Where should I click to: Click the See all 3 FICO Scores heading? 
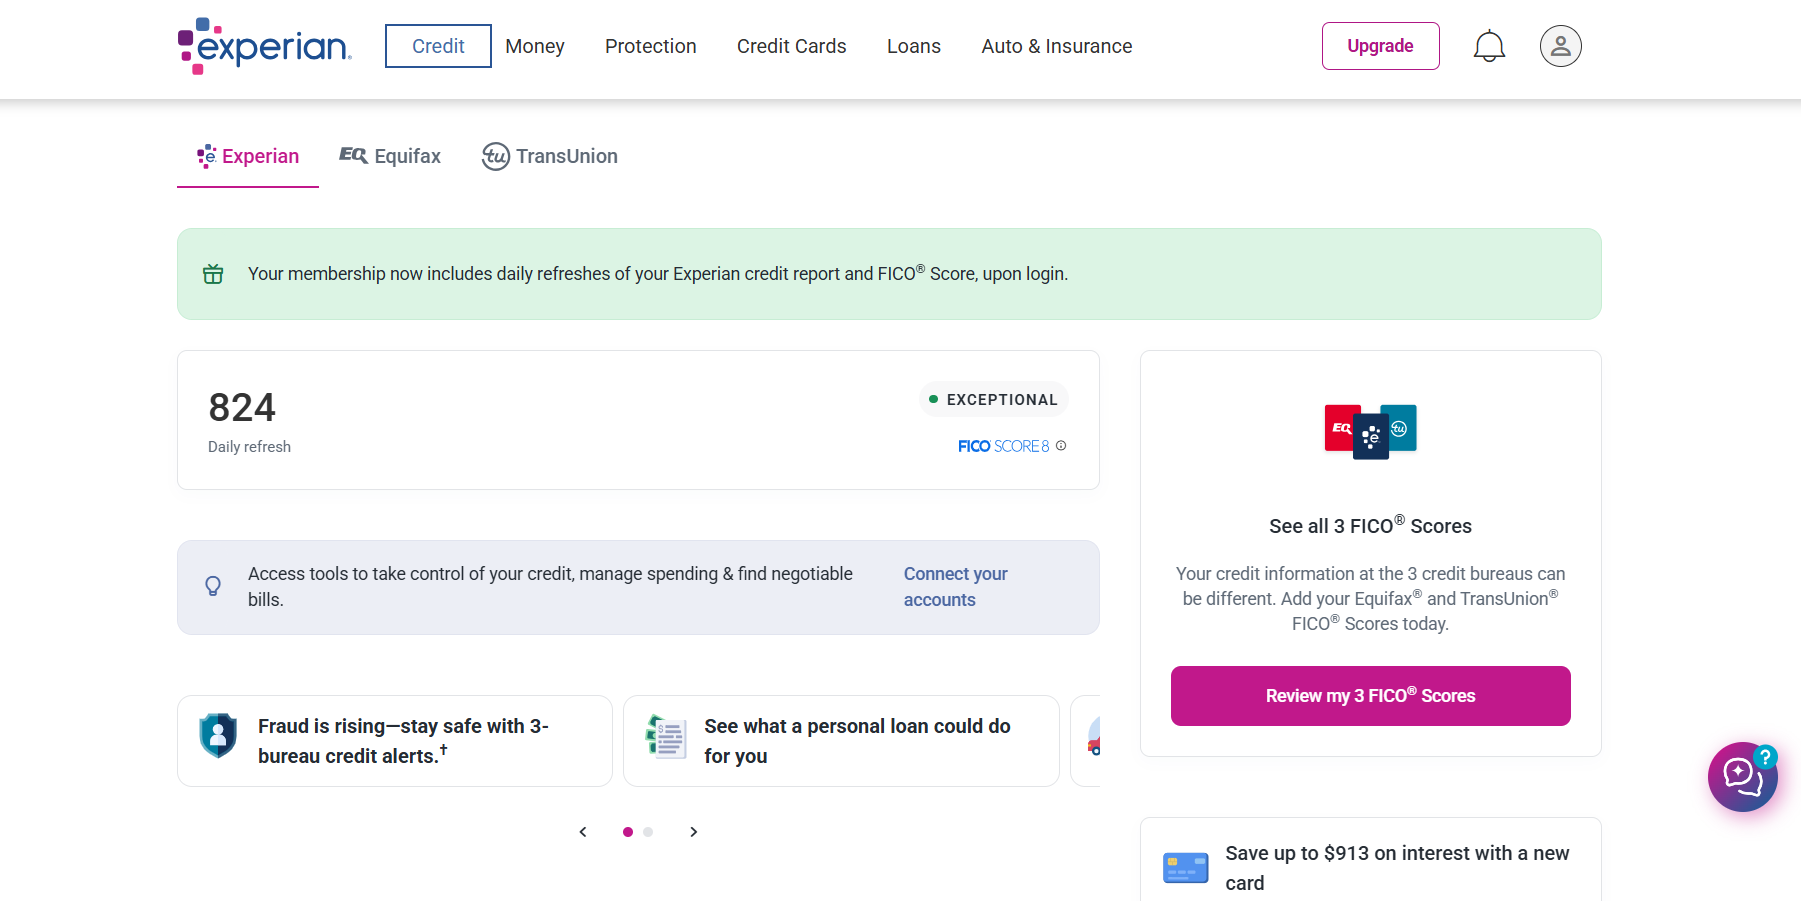1371,525
